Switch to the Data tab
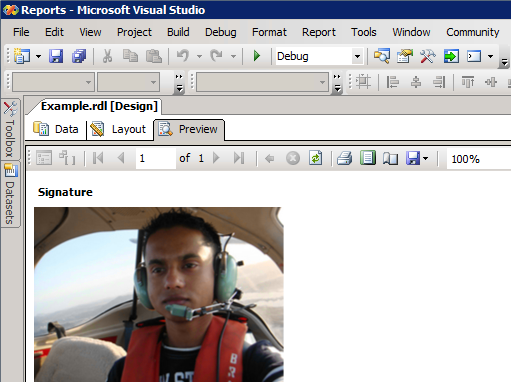This screenshot has height=382, width=511. click(x=56, y=129)
